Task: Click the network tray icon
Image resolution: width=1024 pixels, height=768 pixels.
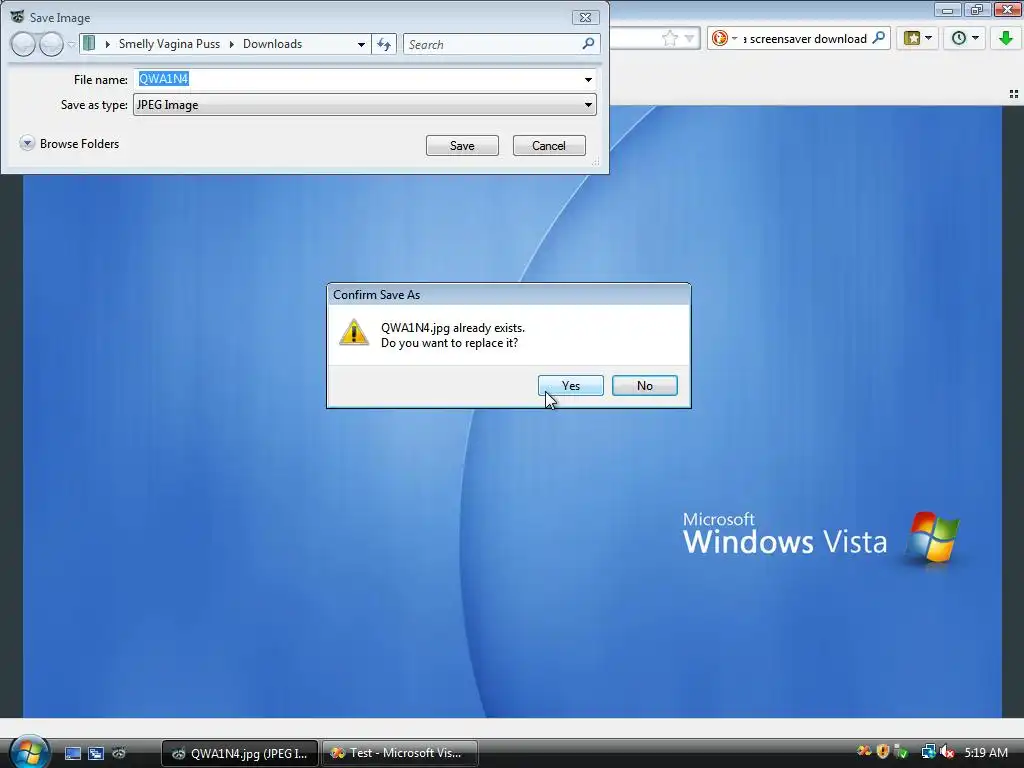Action: pos(929,752)
